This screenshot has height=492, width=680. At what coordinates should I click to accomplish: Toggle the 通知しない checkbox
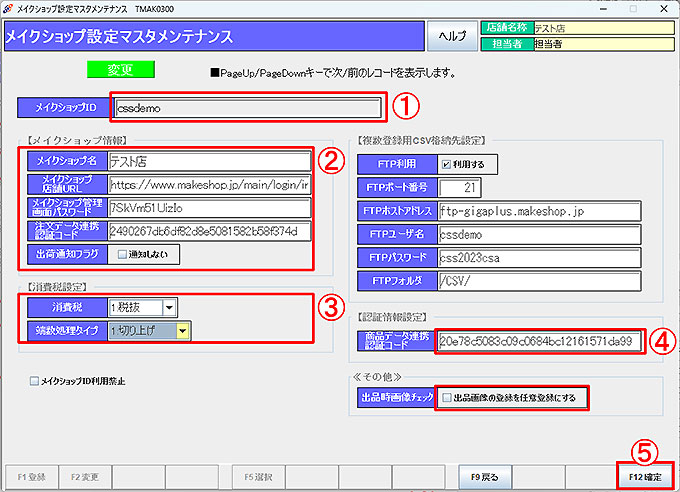tap(122, 255)
